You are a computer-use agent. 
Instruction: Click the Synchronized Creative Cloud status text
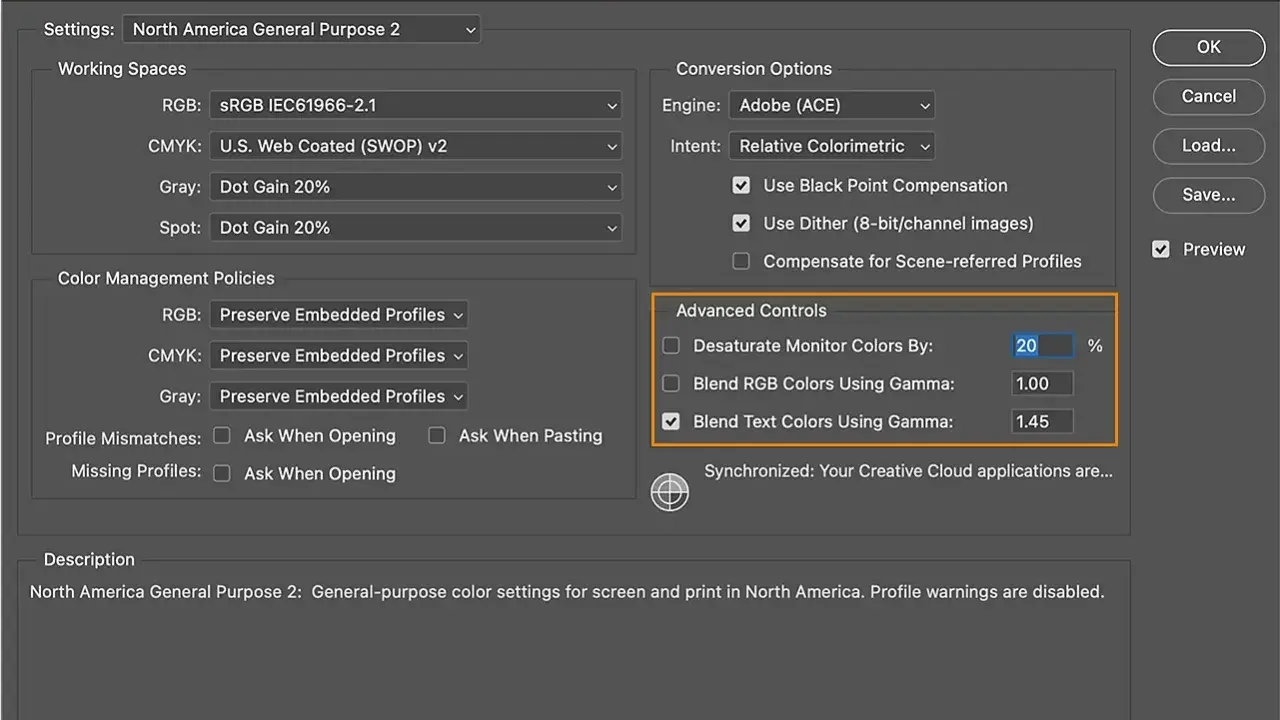coord(908,470)
